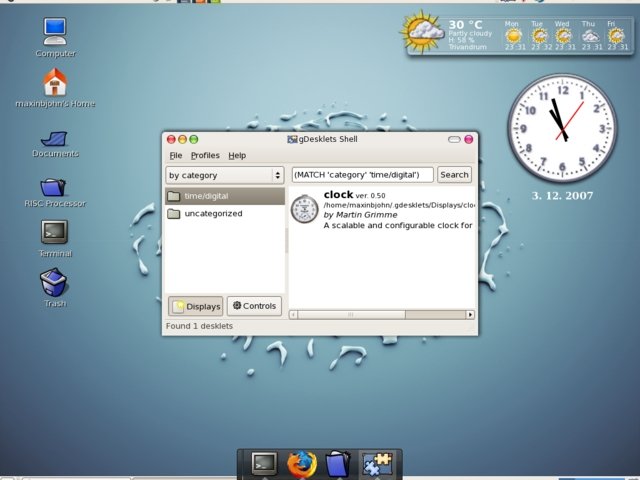Click the gDesklets puzzle icon in dock
The width and height of the screenshot is (640, 480).
click(377, 464)
